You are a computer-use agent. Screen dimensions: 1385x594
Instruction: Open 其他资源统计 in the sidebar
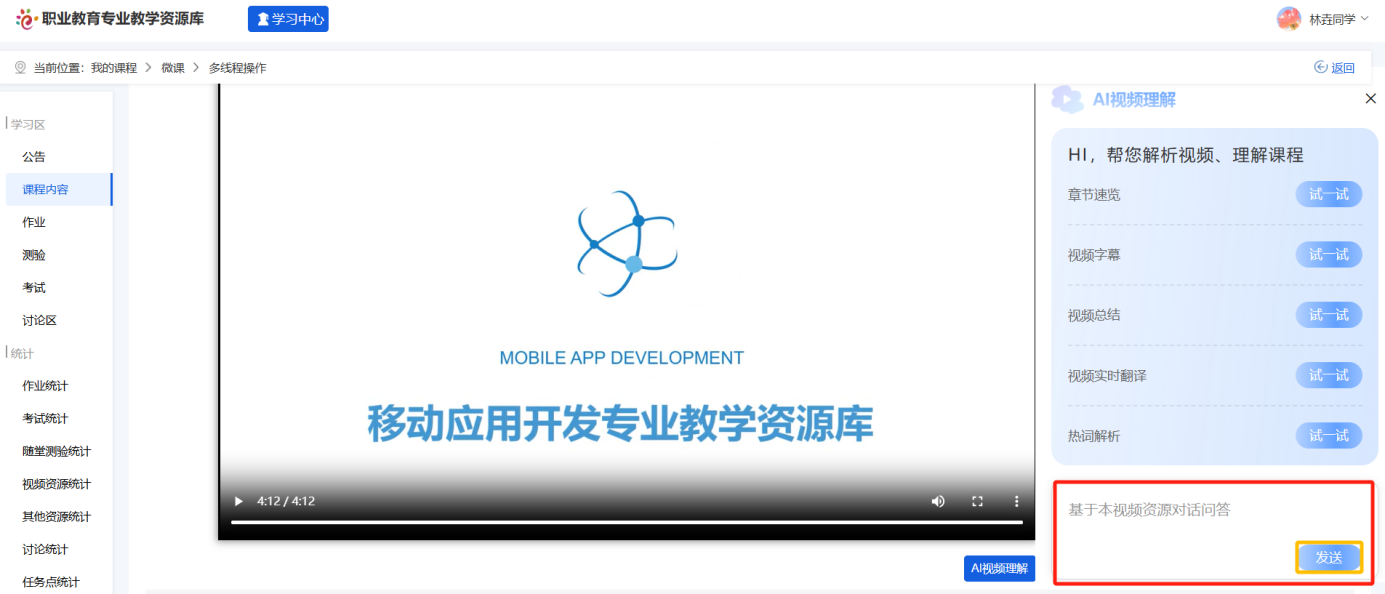click(57, 517)
